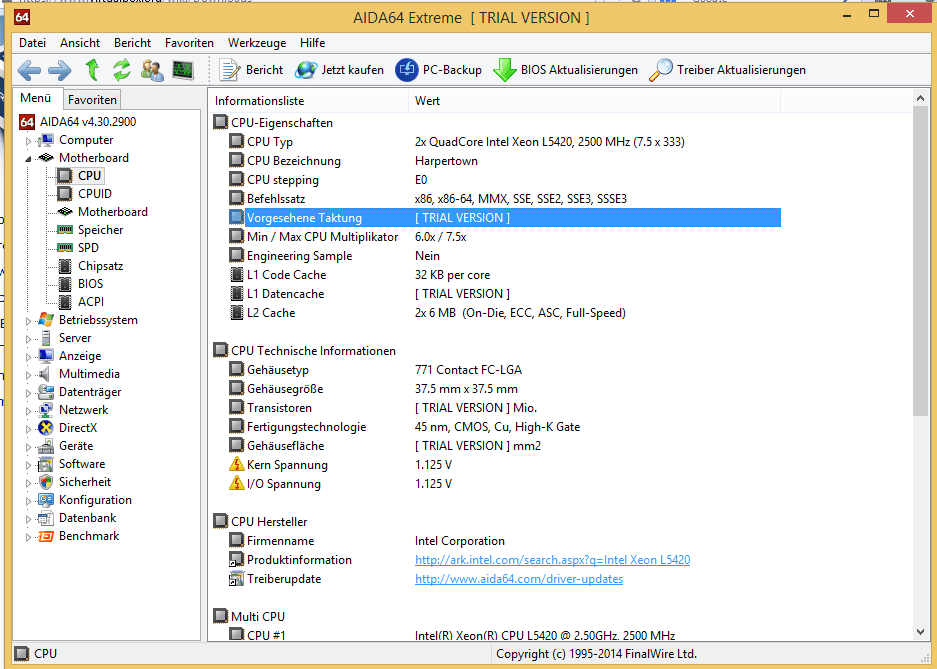
Task: Select the I/O Spannung warning row
Action: coord(504,484)
